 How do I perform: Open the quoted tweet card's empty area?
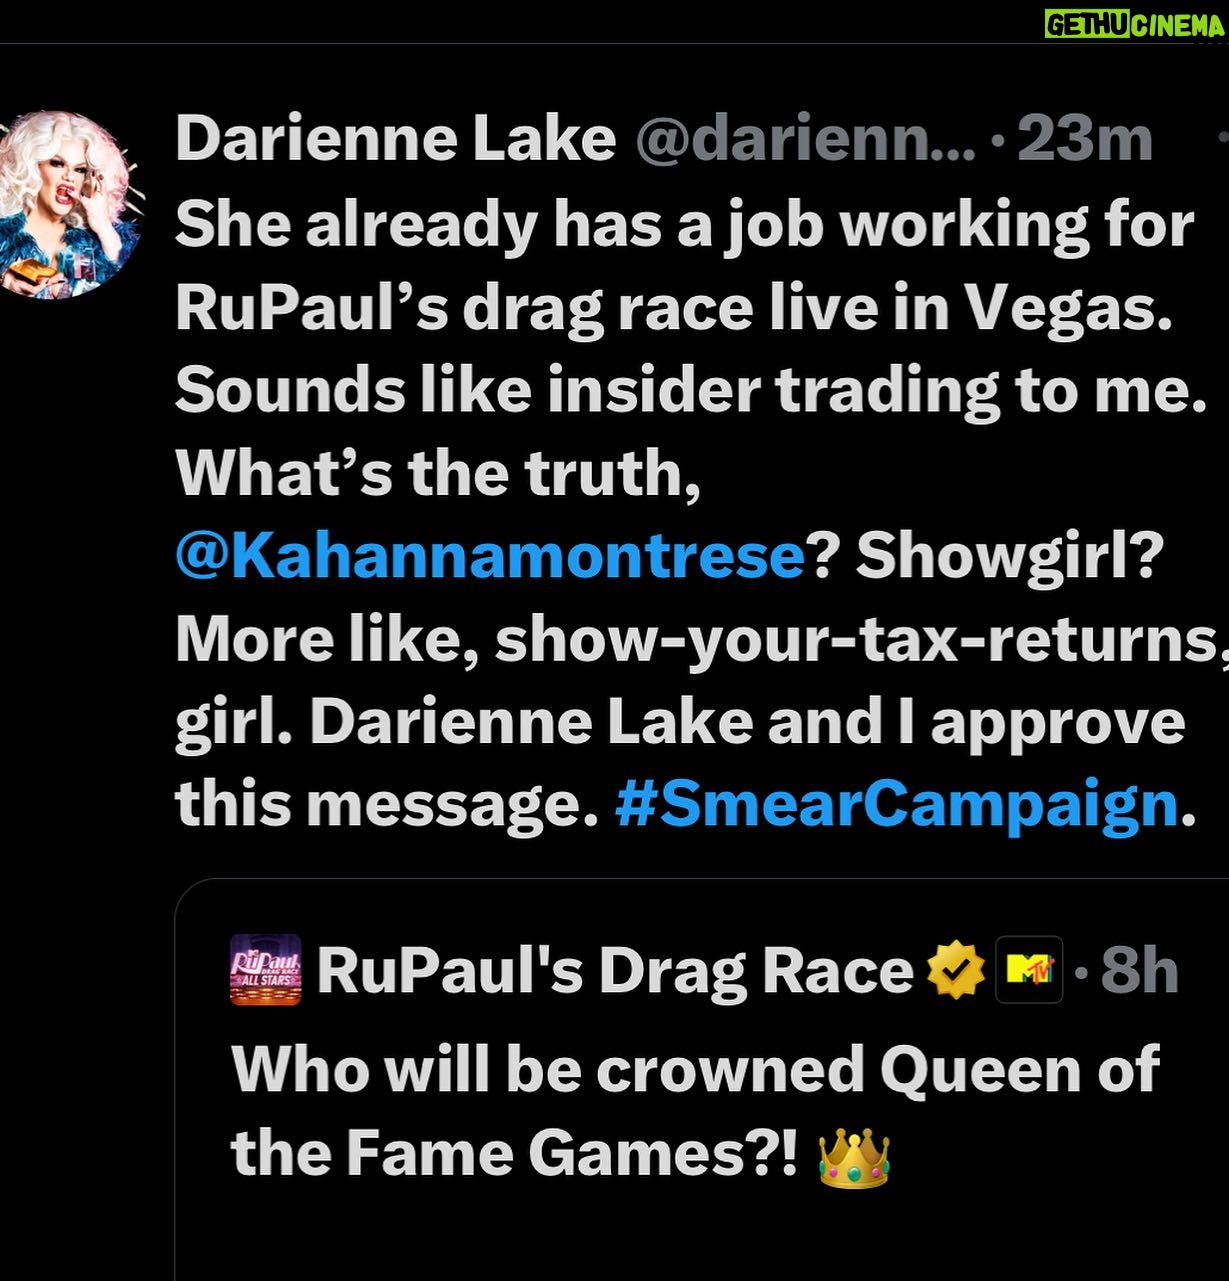tap(700, 1235)
